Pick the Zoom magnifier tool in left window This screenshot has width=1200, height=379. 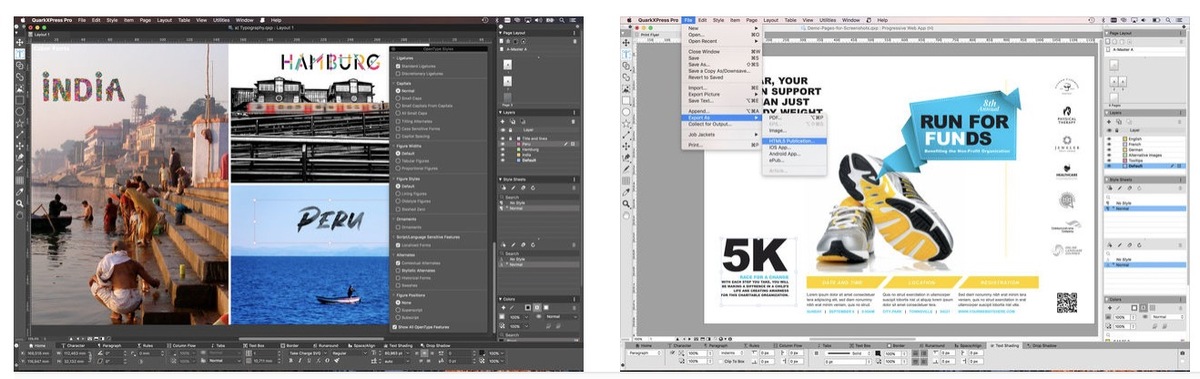coord(19,203)
